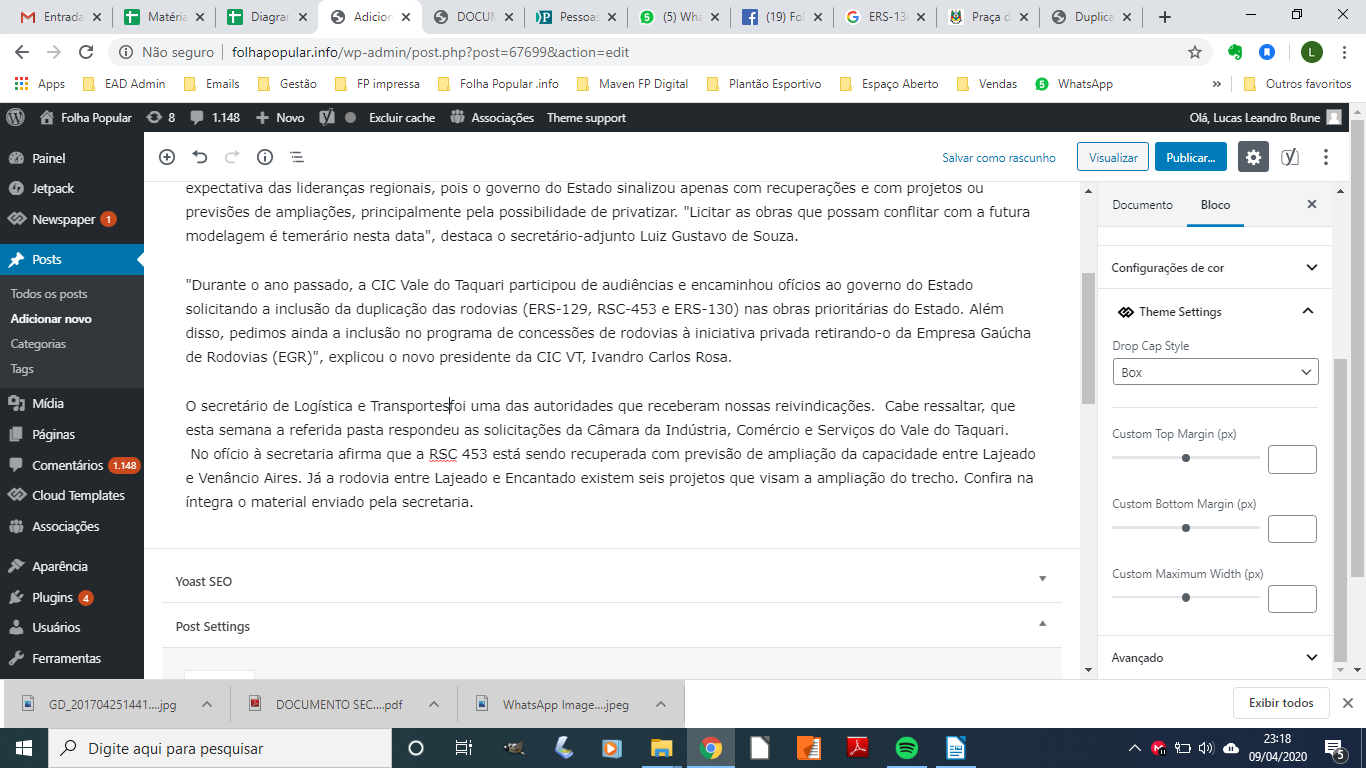Expand the Configurações de cor section

coord(1312,268)
